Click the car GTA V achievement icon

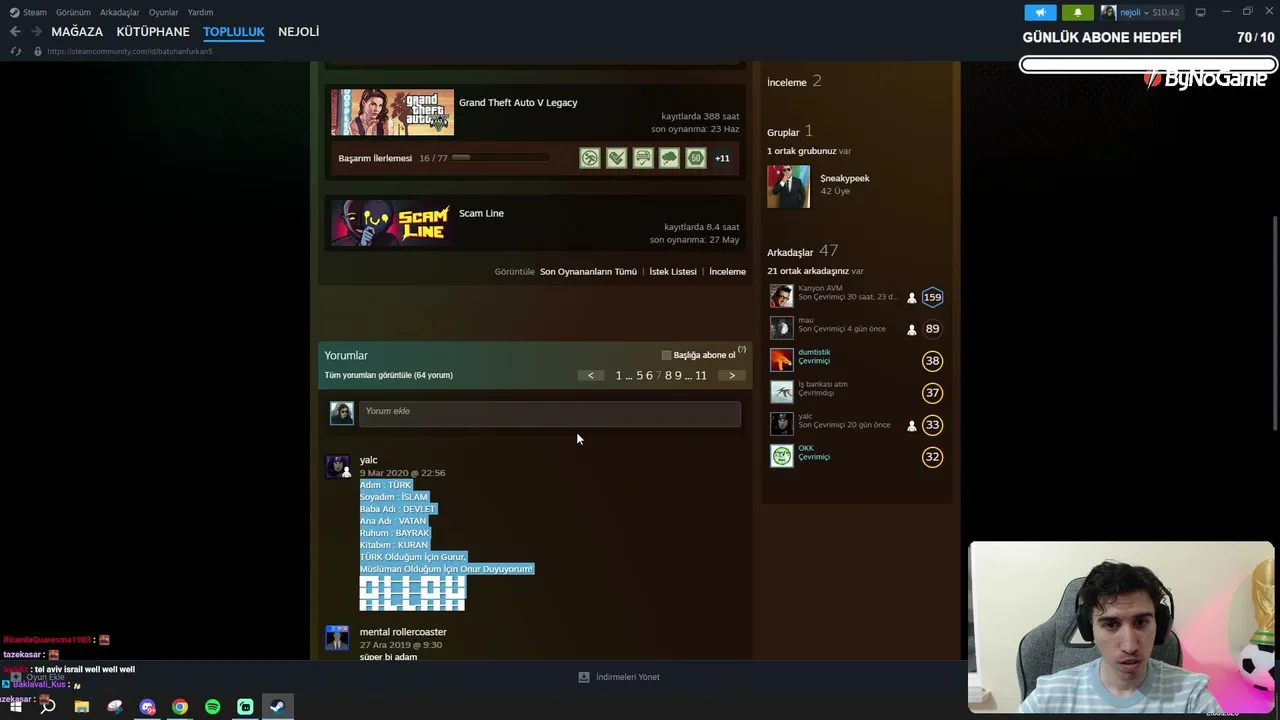click(643, 158)
